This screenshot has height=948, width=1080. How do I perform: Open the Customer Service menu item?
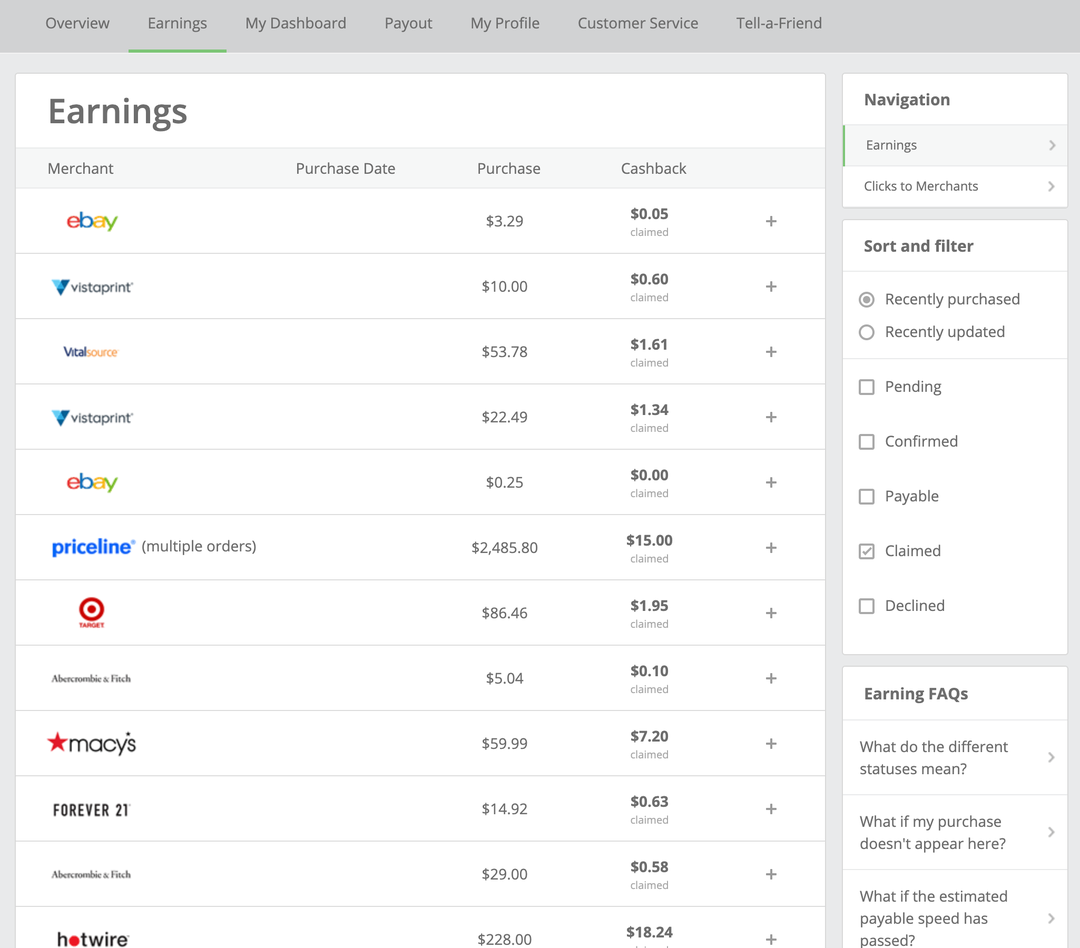pos(638,23)
